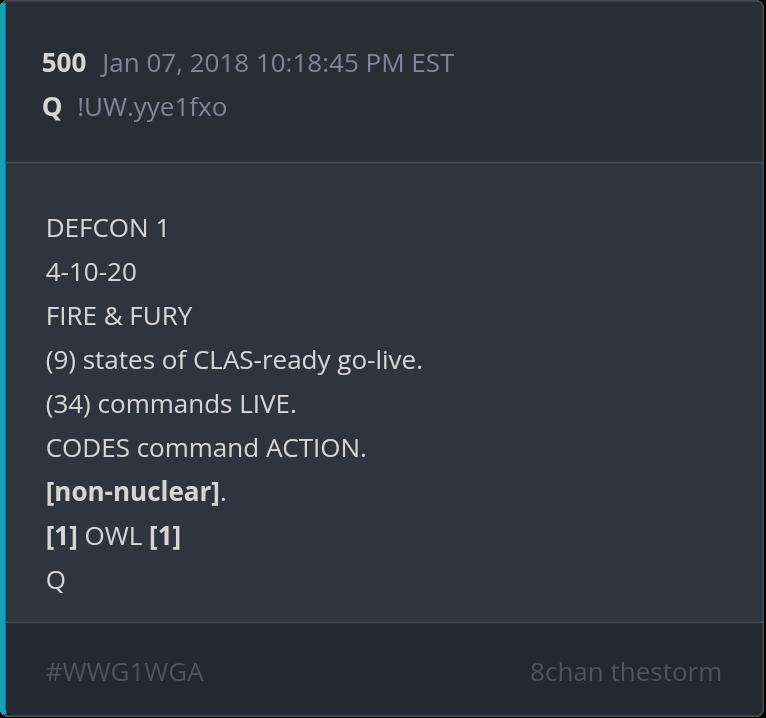Click the (9) number in states line
Viewport: 766px width, 718px height.
click(60, 360)
